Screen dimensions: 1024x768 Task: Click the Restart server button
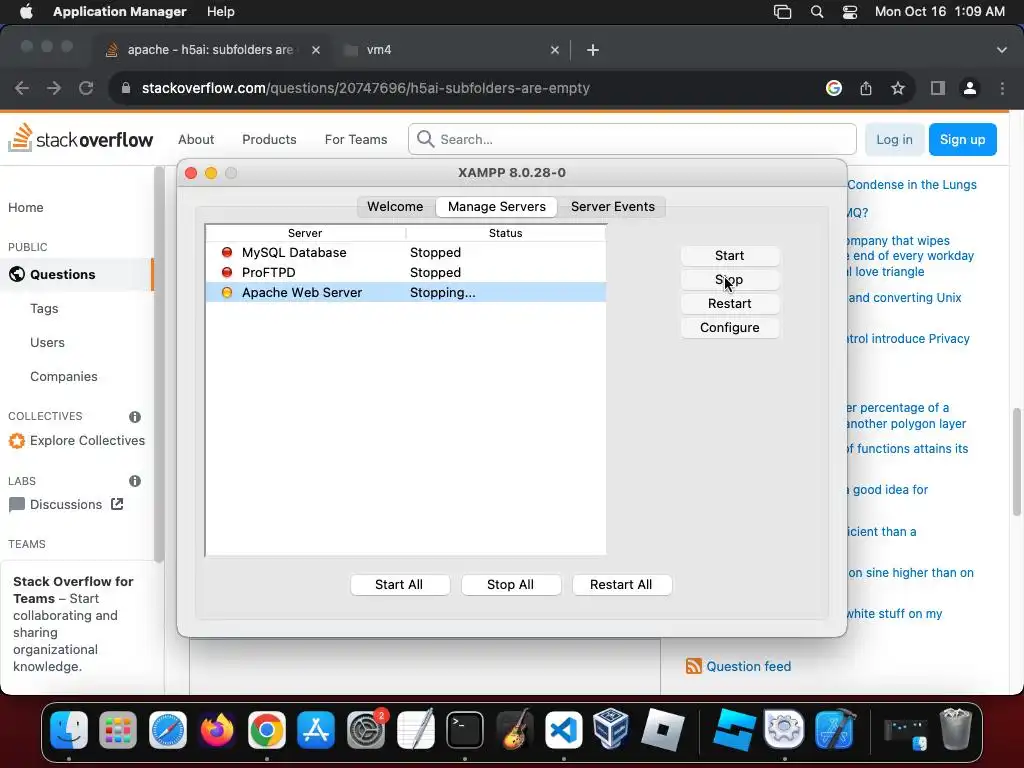point(729,304)
